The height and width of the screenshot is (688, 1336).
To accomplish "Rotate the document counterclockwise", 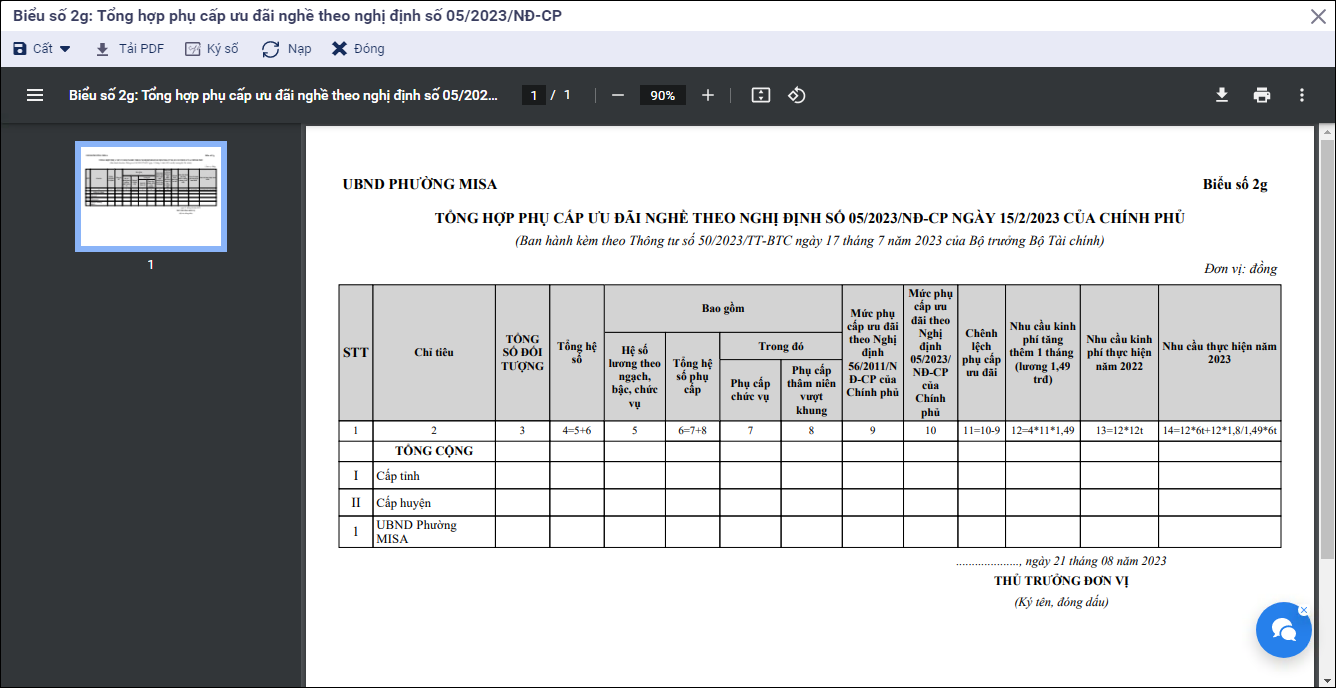I will pos(797,95).
